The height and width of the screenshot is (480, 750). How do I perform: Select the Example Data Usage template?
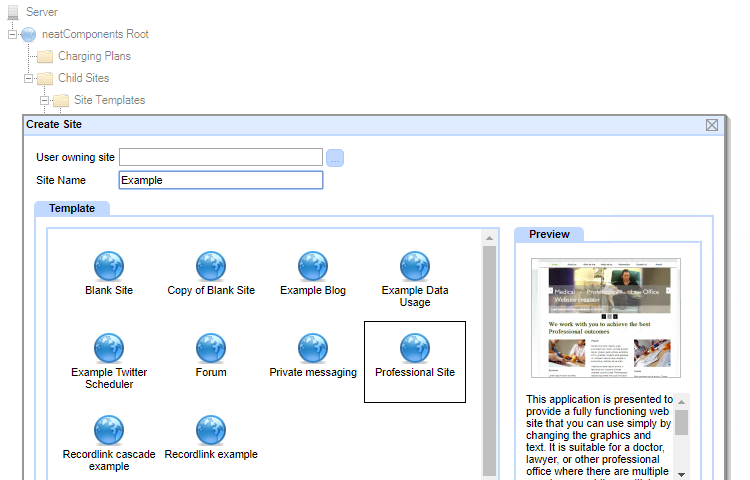[415, 266]
